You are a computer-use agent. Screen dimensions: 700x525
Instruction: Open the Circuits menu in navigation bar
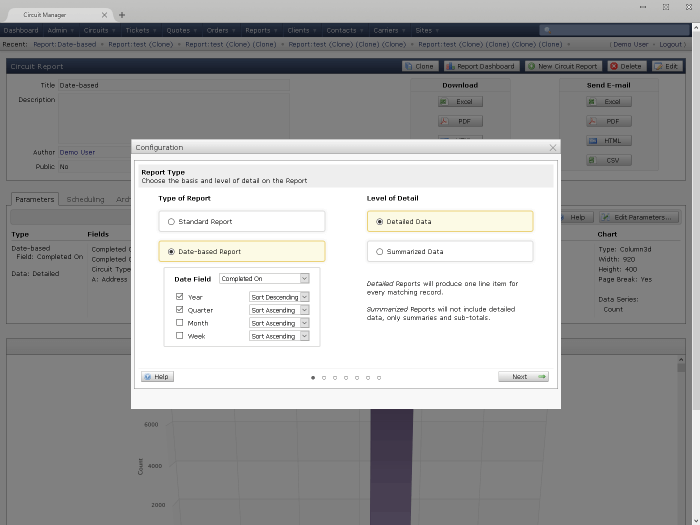click(x=98, y=30)
